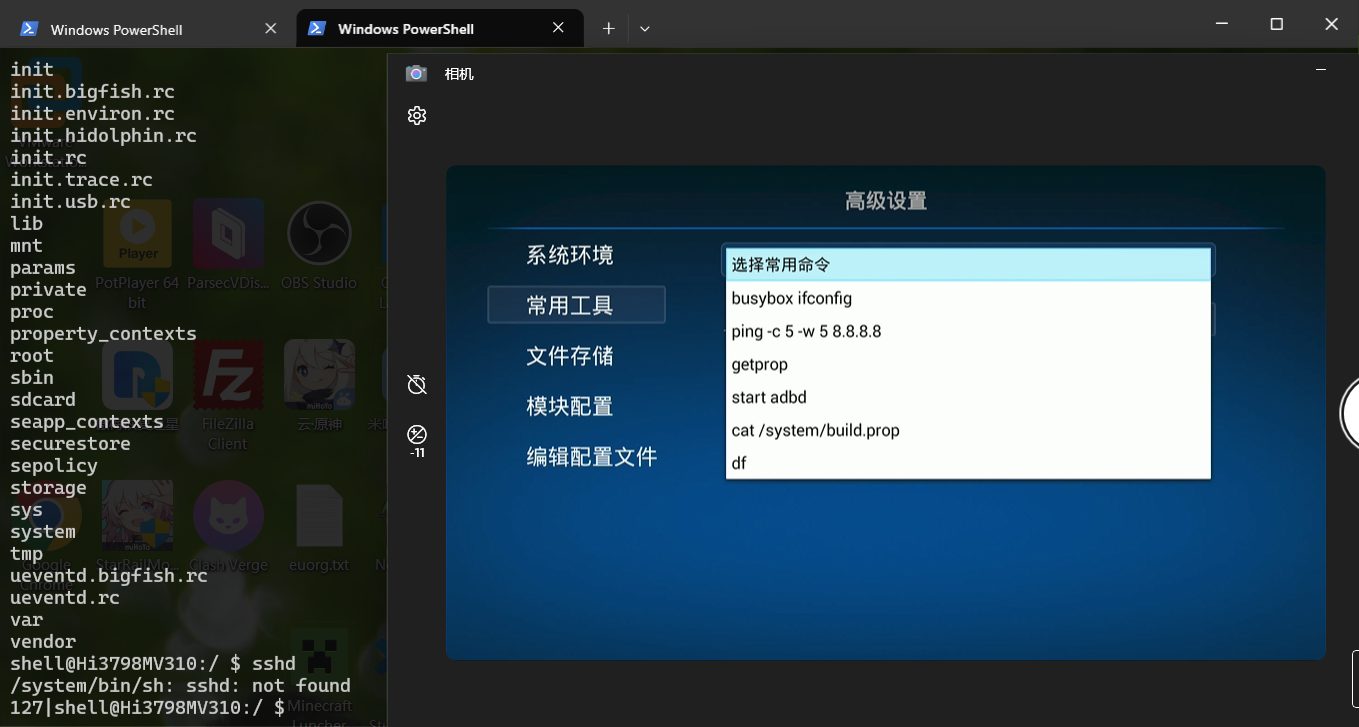
Task: Minimize the Camera app window
Action: (1321, 70)
